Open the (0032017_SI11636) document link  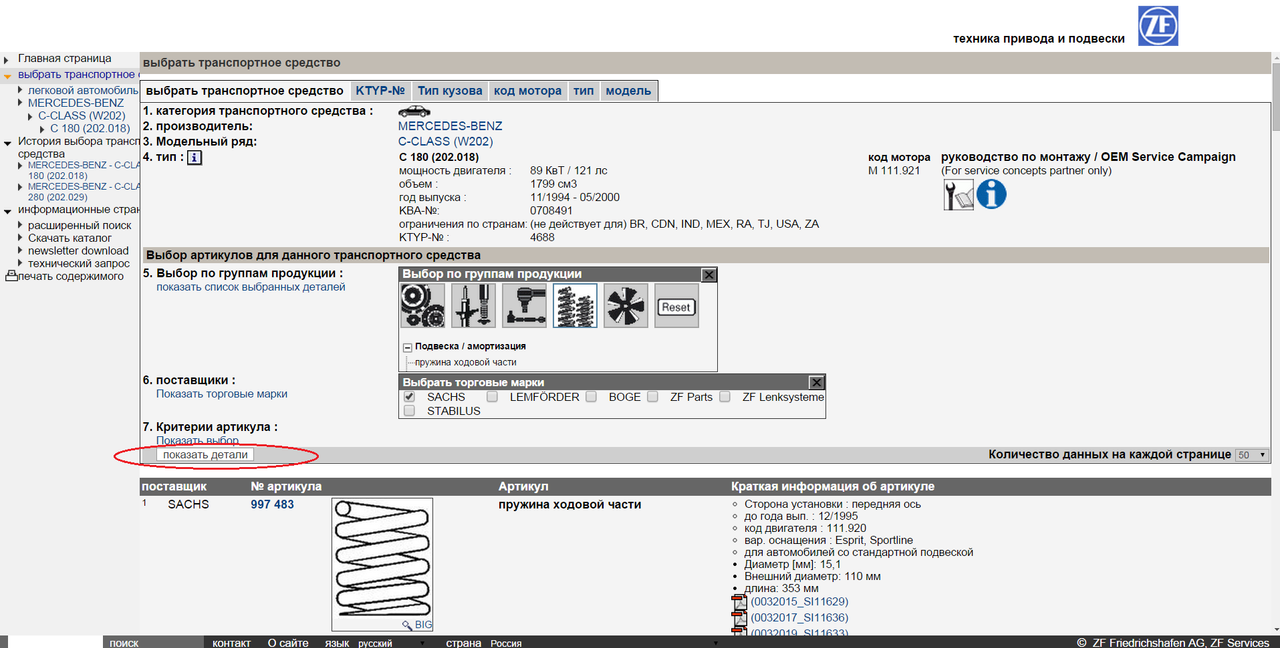[800, 618]
